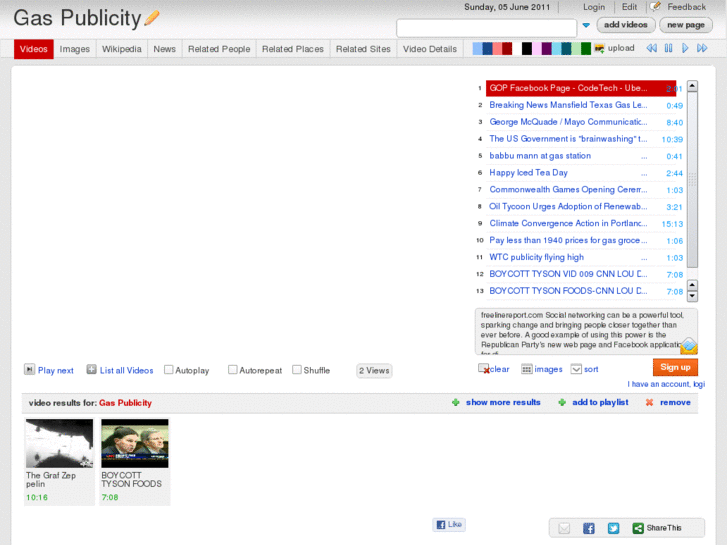Click 'I have an account, login' link
Screen dimensions: 727x545
(666, 384)
